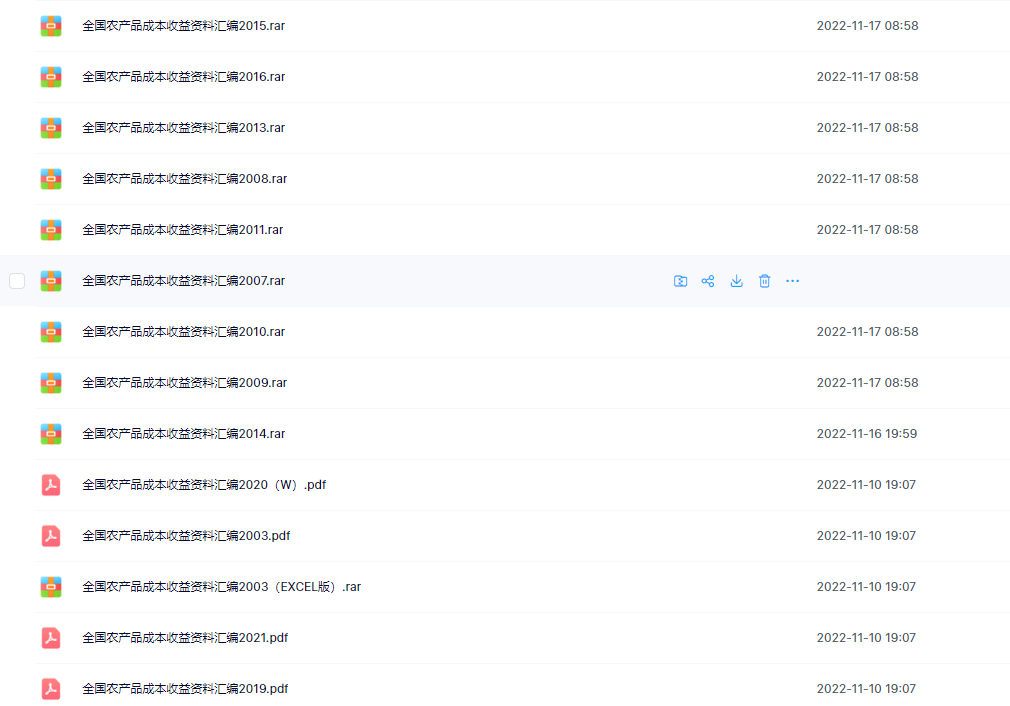Share the 2007.rar file via the share icon
The height and width of the screenshot is (706, 1010).
[x=708, y=281]
